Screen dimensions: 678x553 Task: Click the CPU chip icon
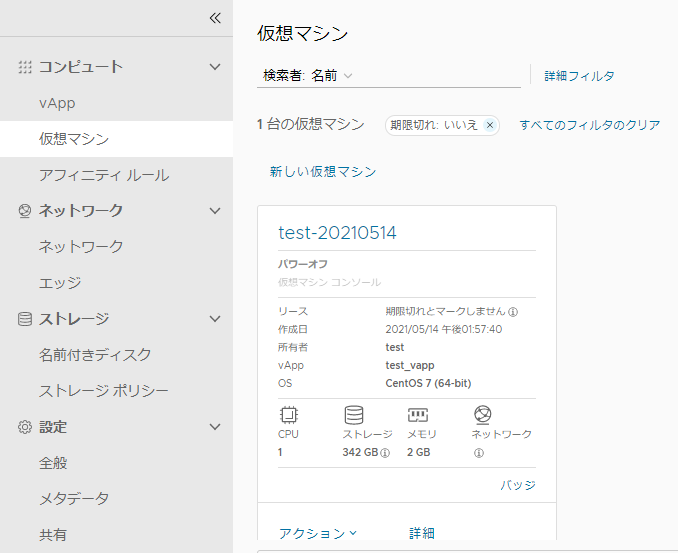(x=289, y=415)
